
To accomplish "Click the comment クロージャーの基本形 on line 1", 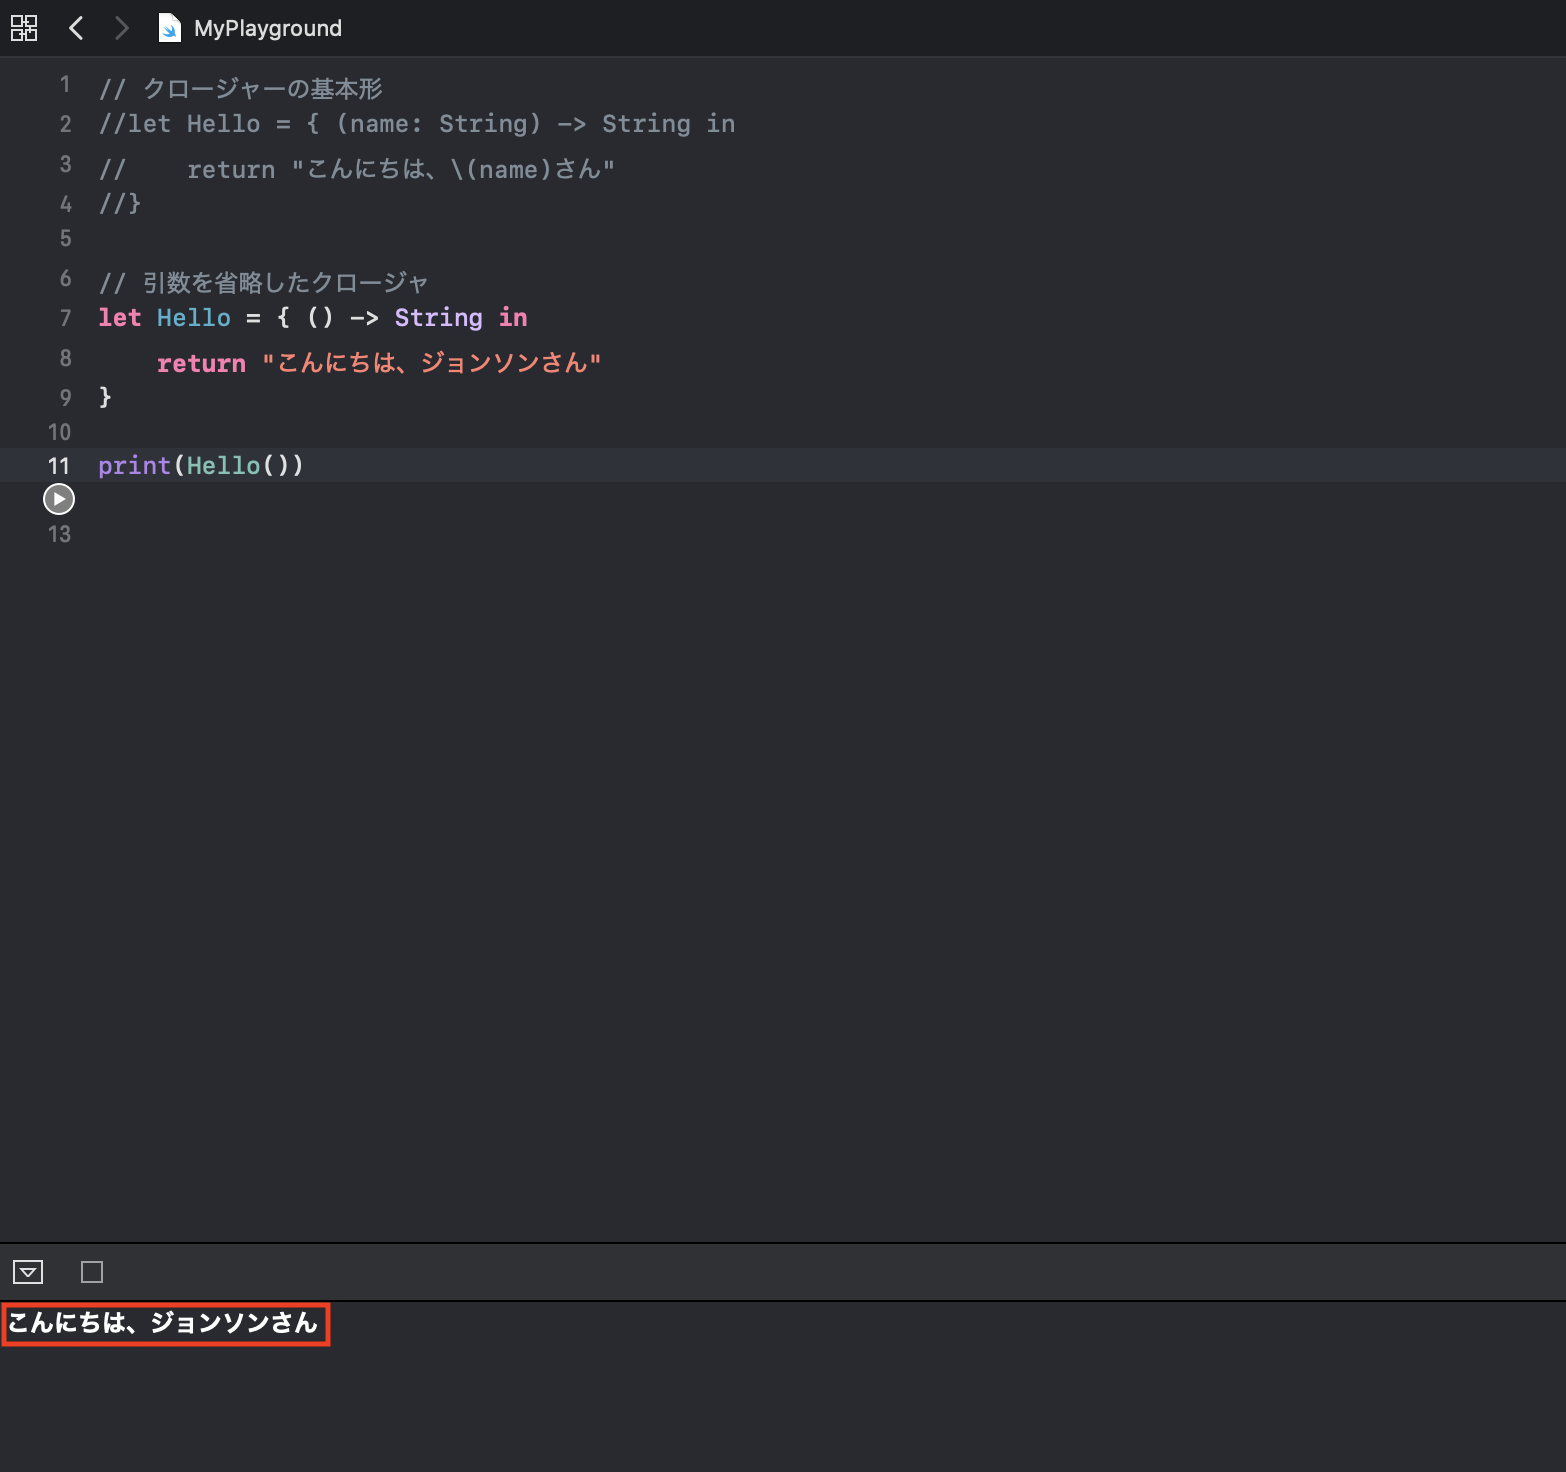I will 263,89.
